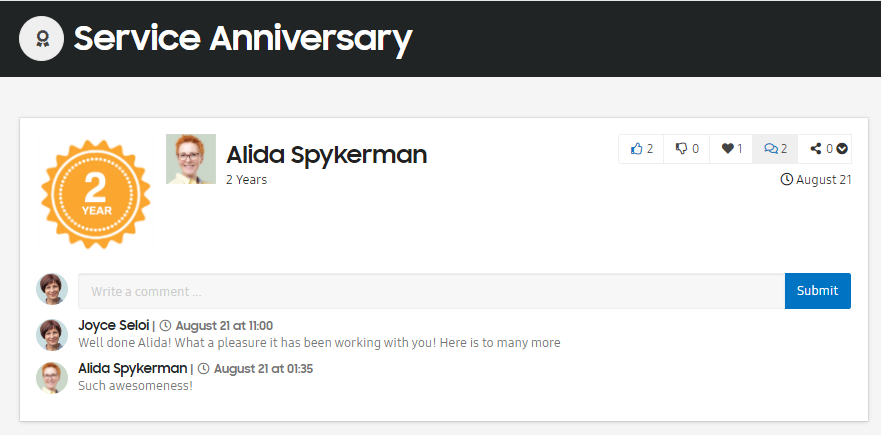Click the Alida Spykerman name heading
881x435 pixels.
click(326, 155)
